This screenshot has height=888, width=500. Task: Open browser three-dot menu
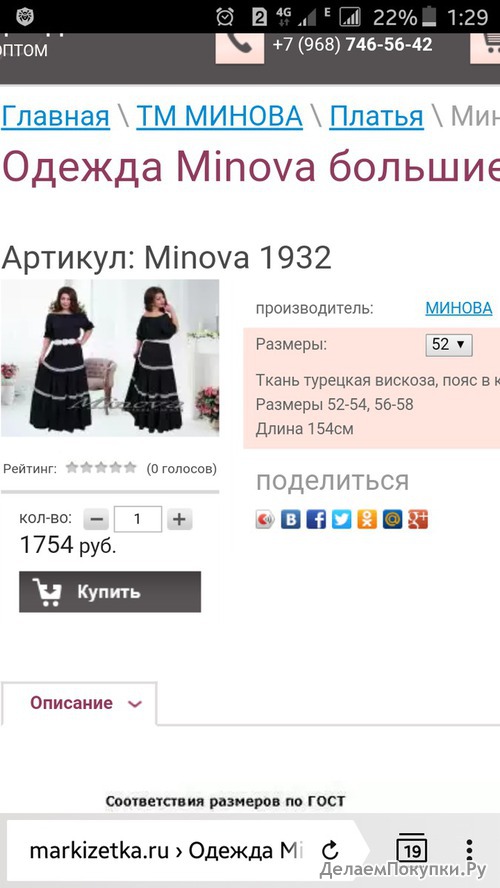469,849
